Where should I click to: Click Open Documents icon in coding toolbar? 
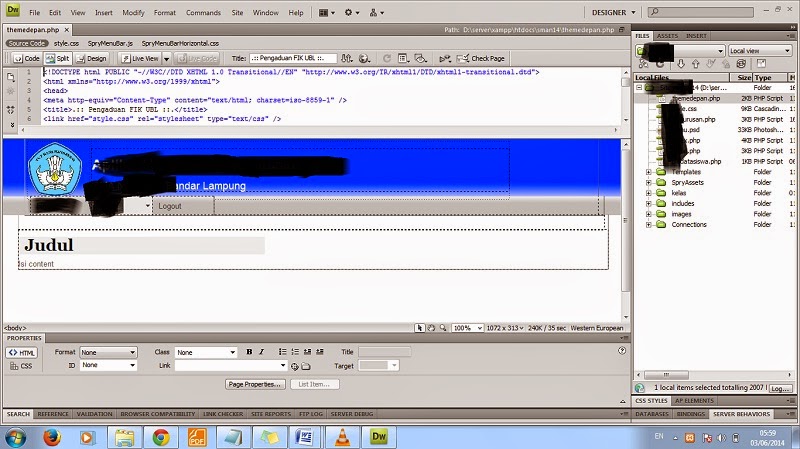point(11,77)
